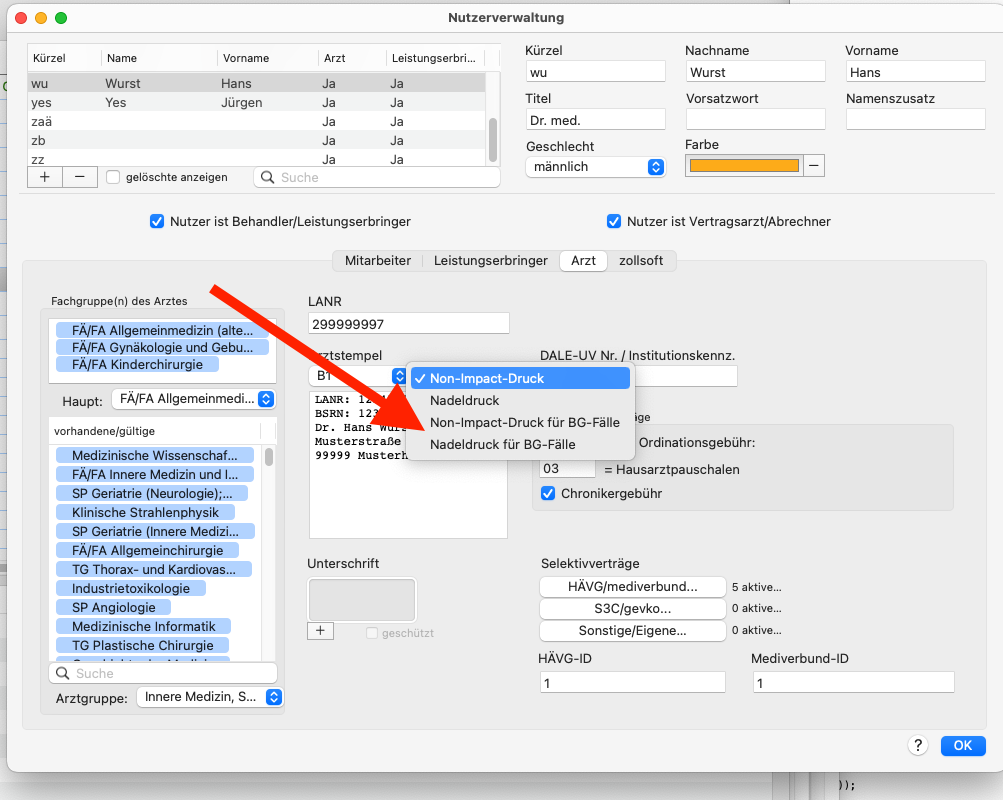Select 'Medizinische Informatik' in available list
Viewport: 1003px width, 800px height.
pyautogui.click(x=143, y=627)
